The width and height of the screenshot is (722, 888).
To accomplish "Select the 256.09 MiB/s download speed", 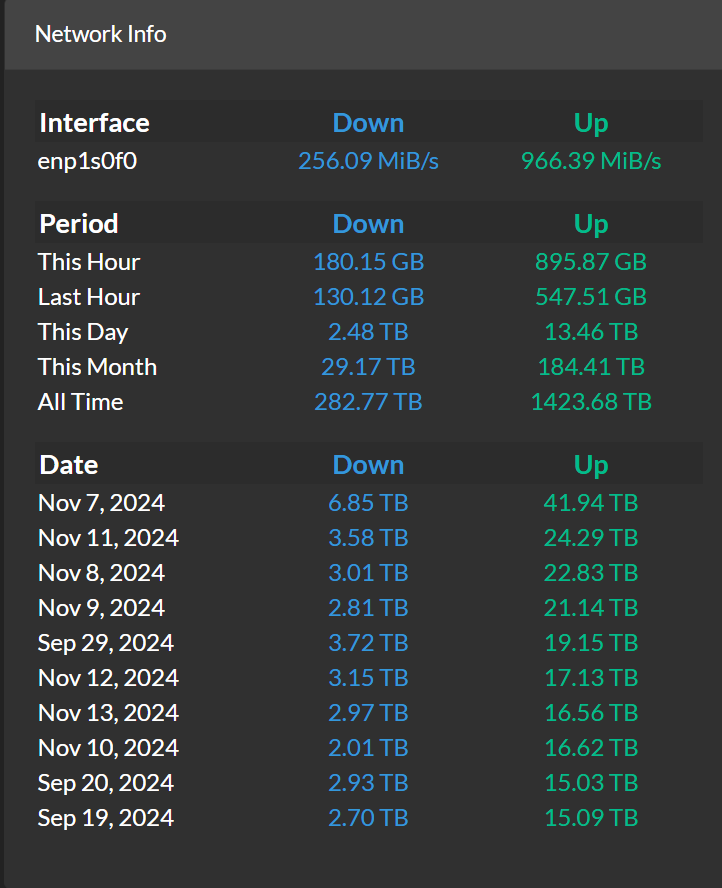I will [x=368, y=161].
